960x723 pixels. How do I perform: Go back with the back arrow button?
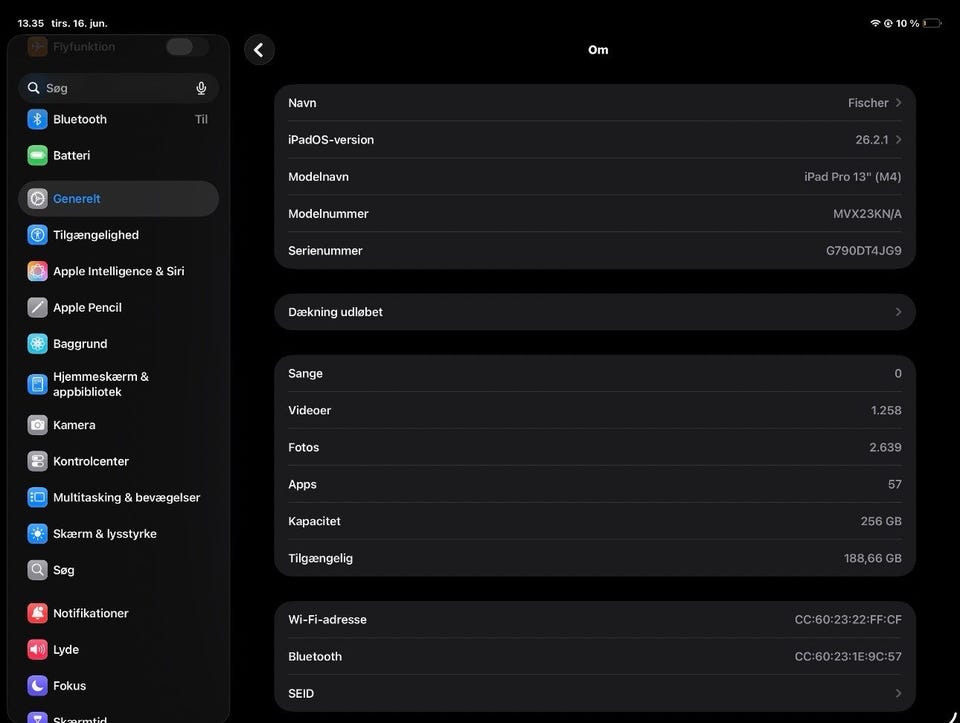pyautogui.click(x=259, y=50)
